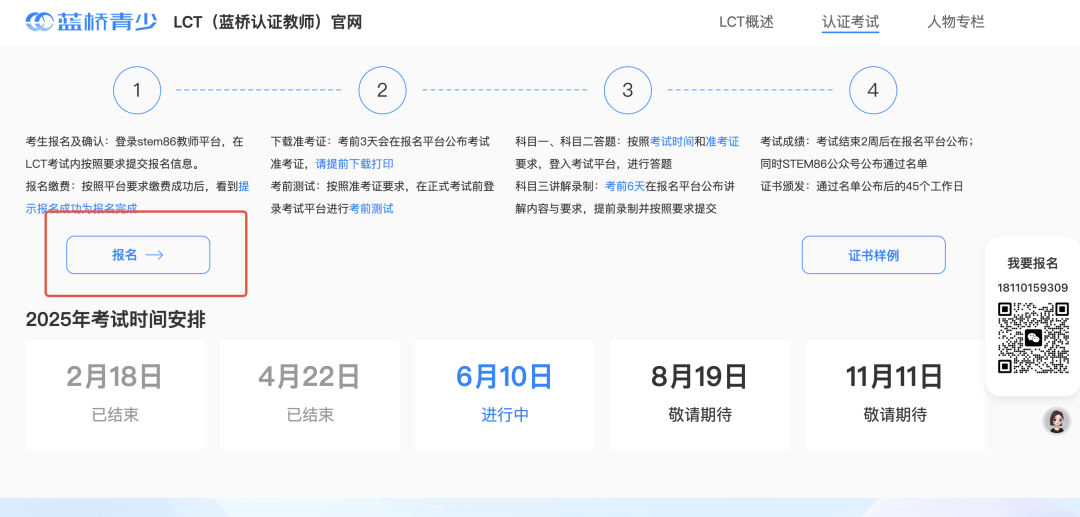Click the 证书样例 button

pos(873,255)
